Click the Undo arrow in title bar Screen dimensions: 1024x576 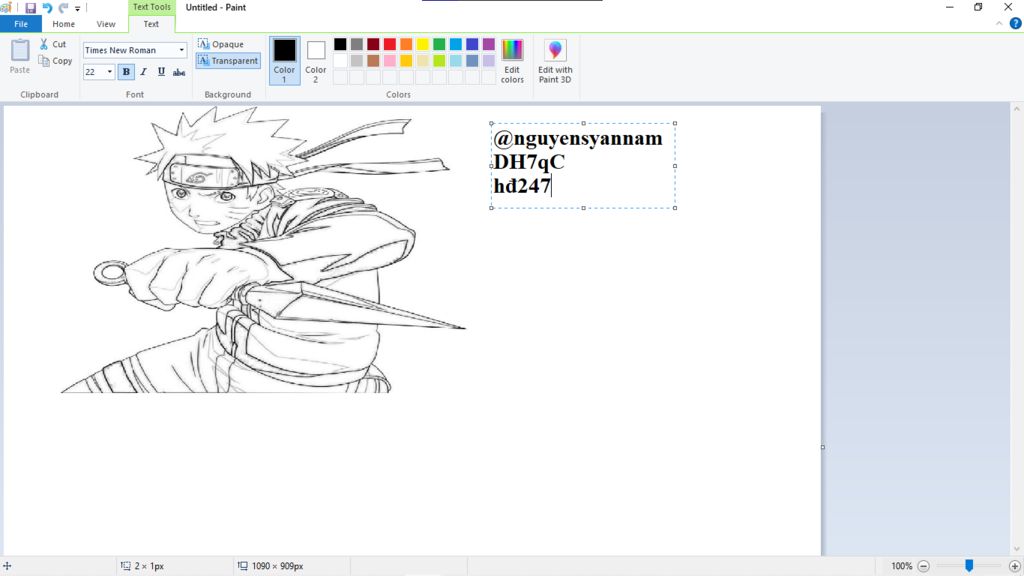(47, 8)
